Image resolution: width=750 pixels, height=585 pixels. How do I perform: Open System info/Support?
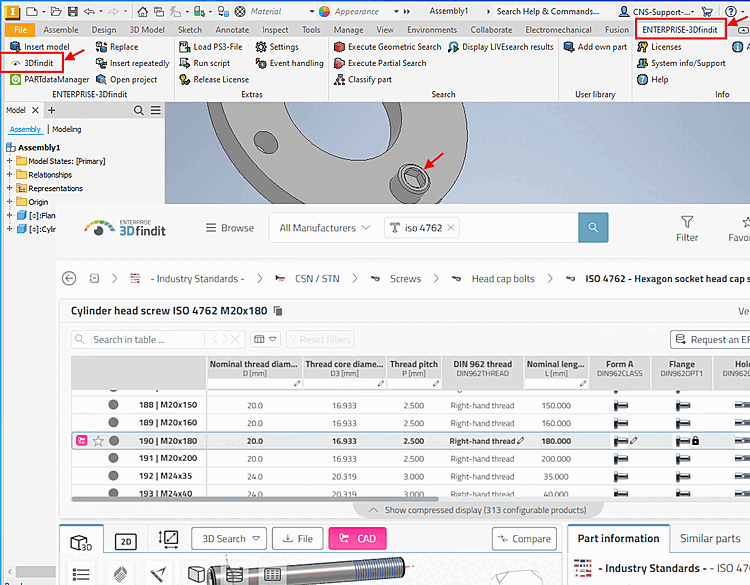pyautogui.click(x=681, y=63)
